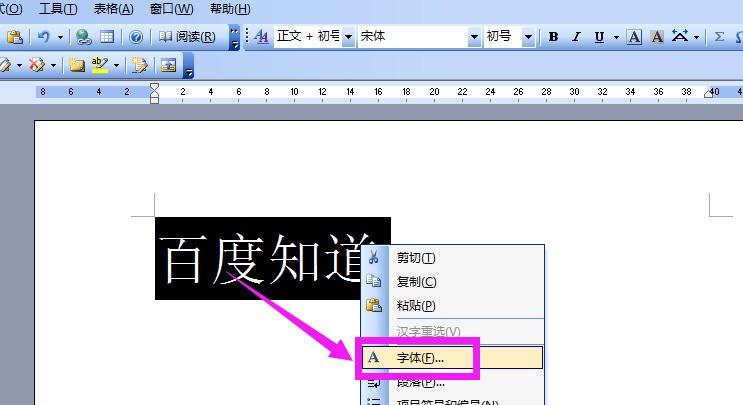Click grayed 汉字重选(V) context menu entry
This screenshot has height=405, width=743.
click(x=453, y=332)
